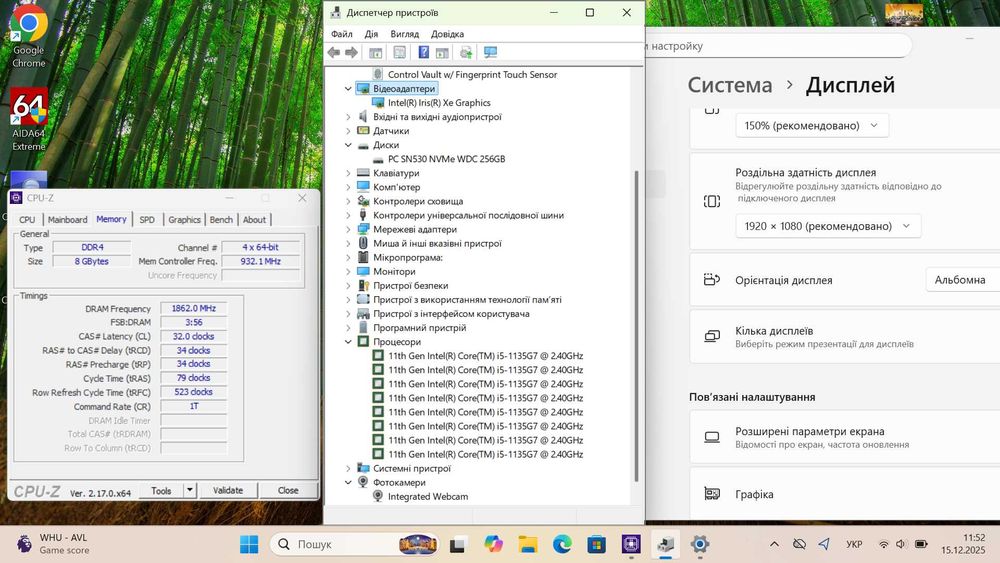Open Довідка menu in Device Manager

tap(447, 34)
